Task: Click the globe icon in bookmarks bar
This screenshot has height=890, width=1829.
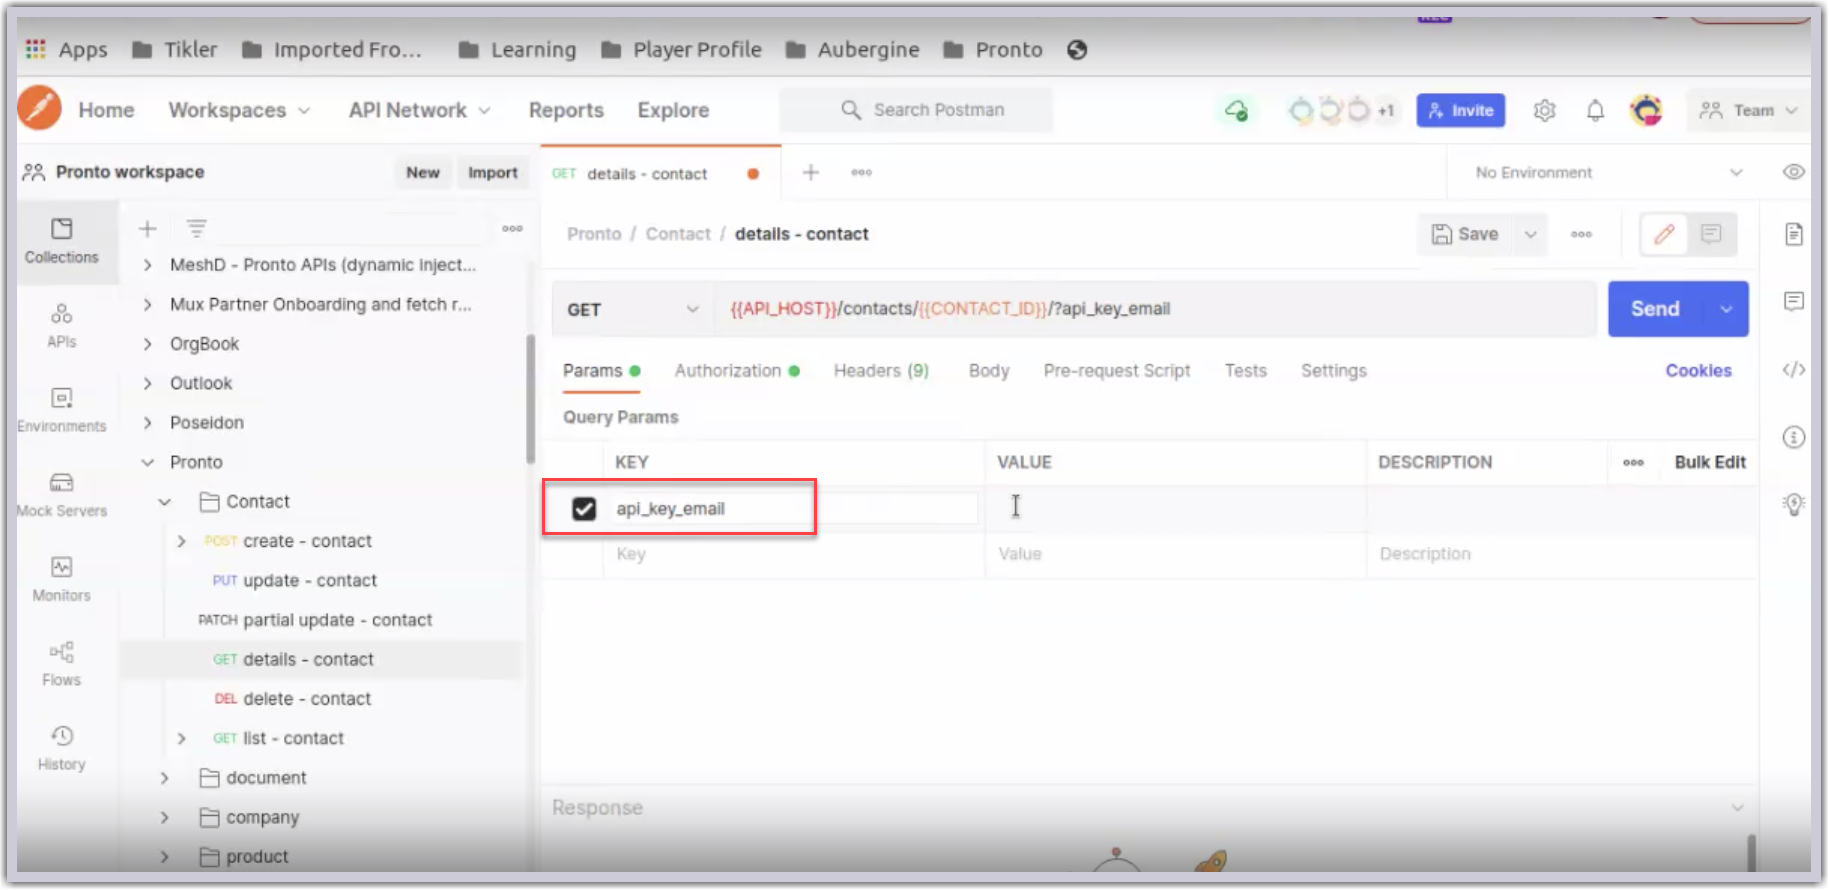Action: pos(1077,50)
